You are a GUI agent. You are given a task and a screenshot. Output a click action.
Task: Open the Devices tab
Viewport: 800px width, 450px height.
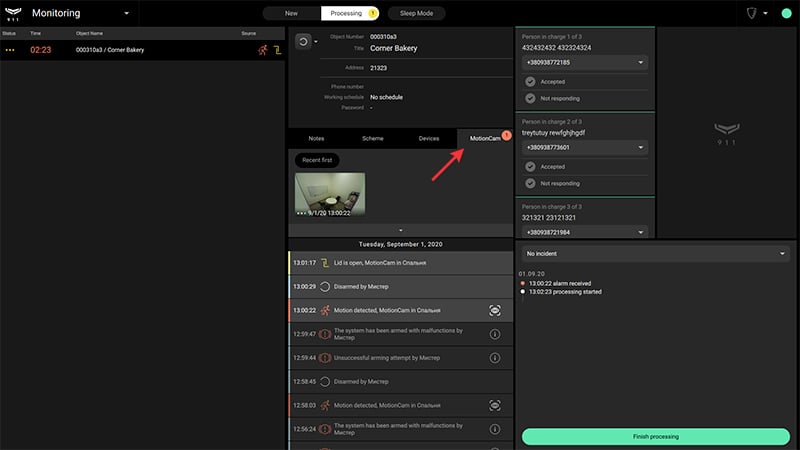coord(429,138)
